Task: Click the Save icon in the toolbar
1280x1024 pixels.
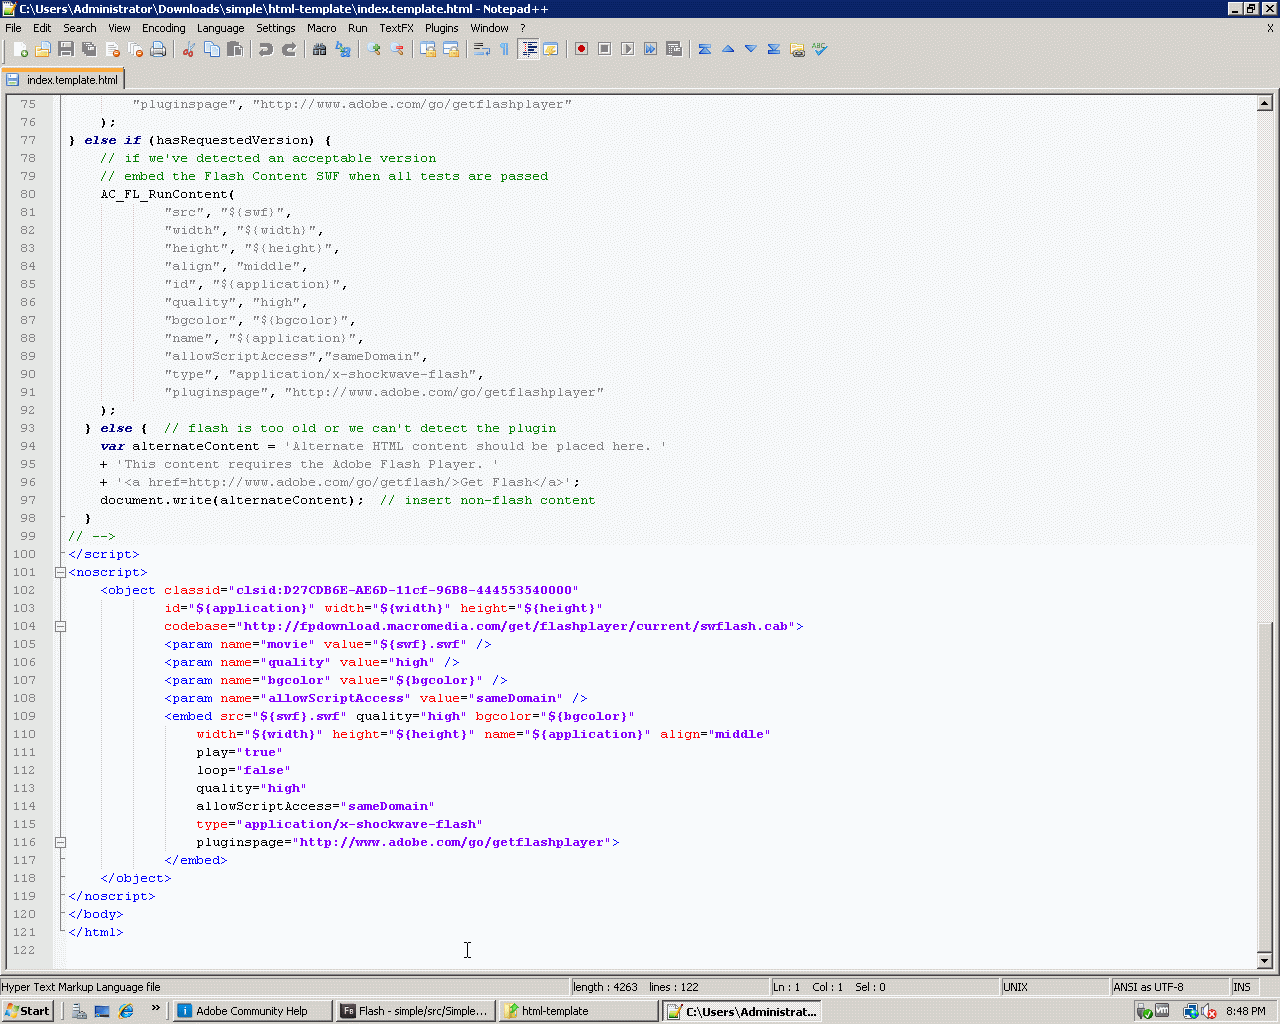Action: click(x=65, y=49)
